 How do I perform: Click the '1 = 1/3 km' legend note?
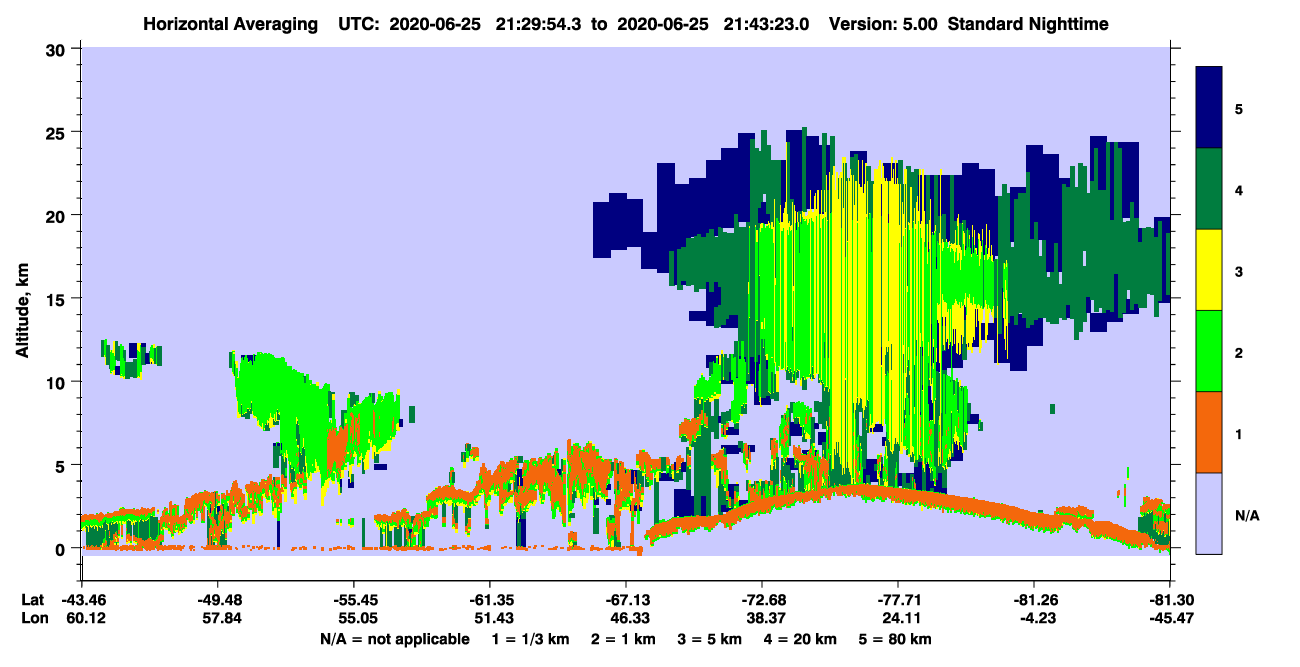[531, 639]
